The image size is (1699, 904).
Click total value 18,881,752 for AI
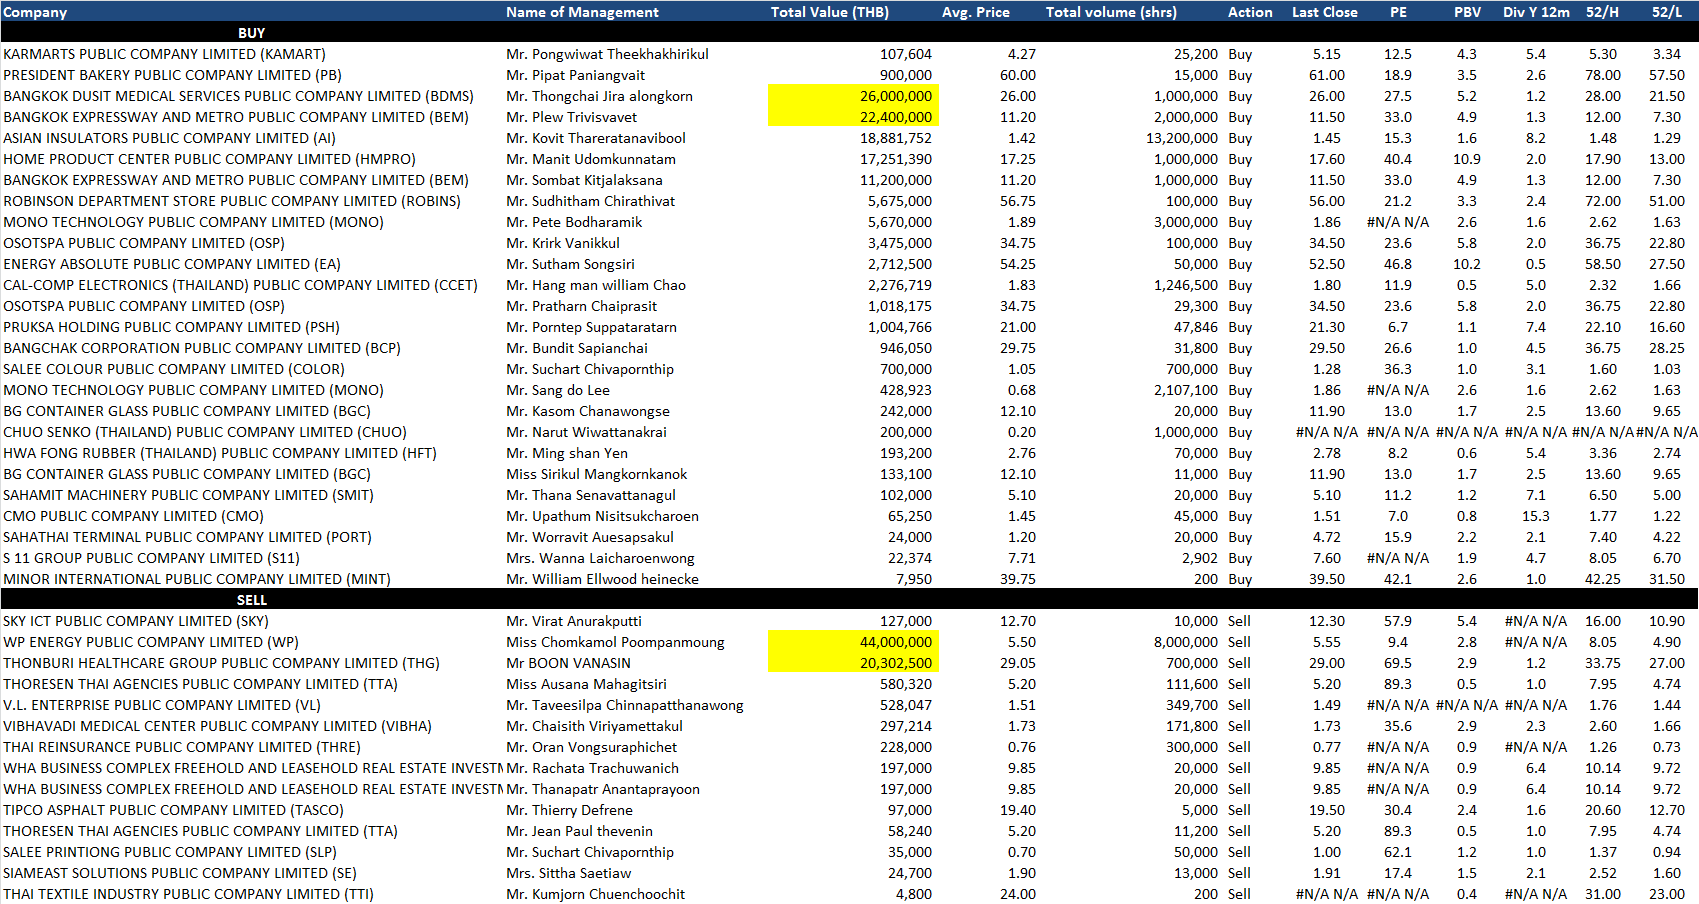[896, 138]
